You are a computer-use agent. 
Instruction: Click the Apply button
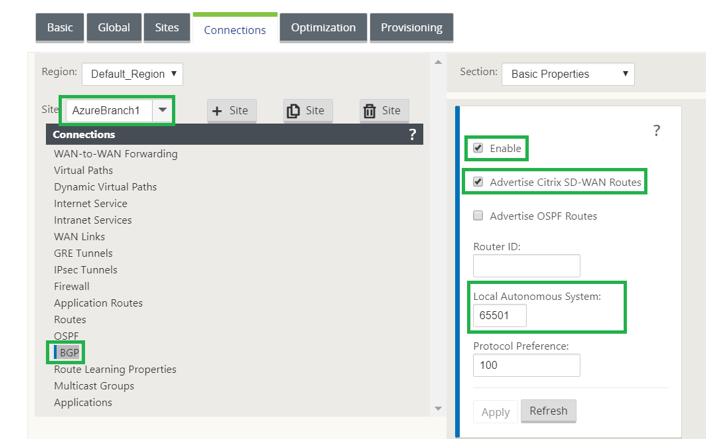tap(495, 412)
